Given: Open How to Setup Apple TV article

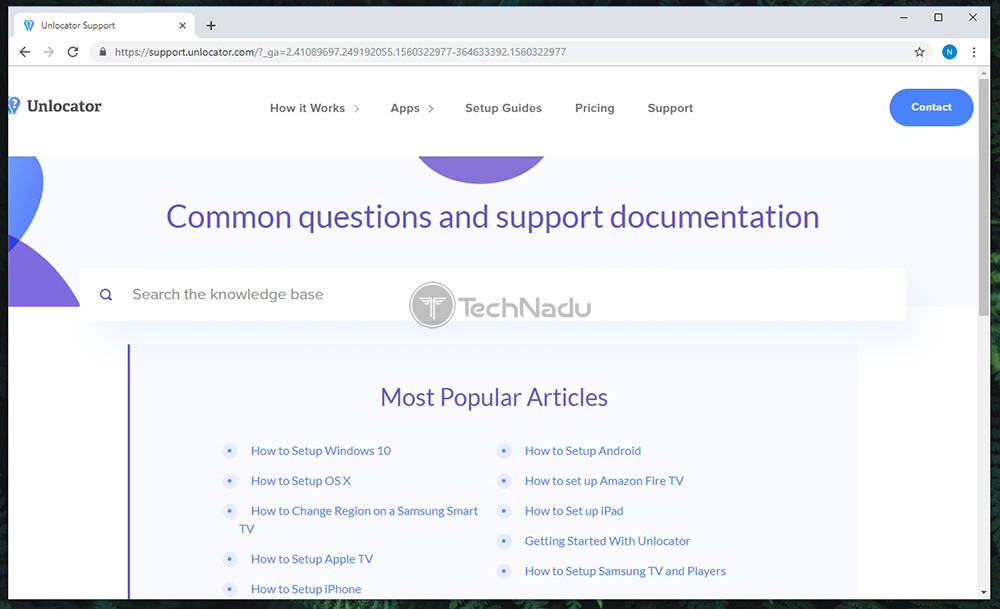Looking at the screenshot, I should (x=312, y=559).
